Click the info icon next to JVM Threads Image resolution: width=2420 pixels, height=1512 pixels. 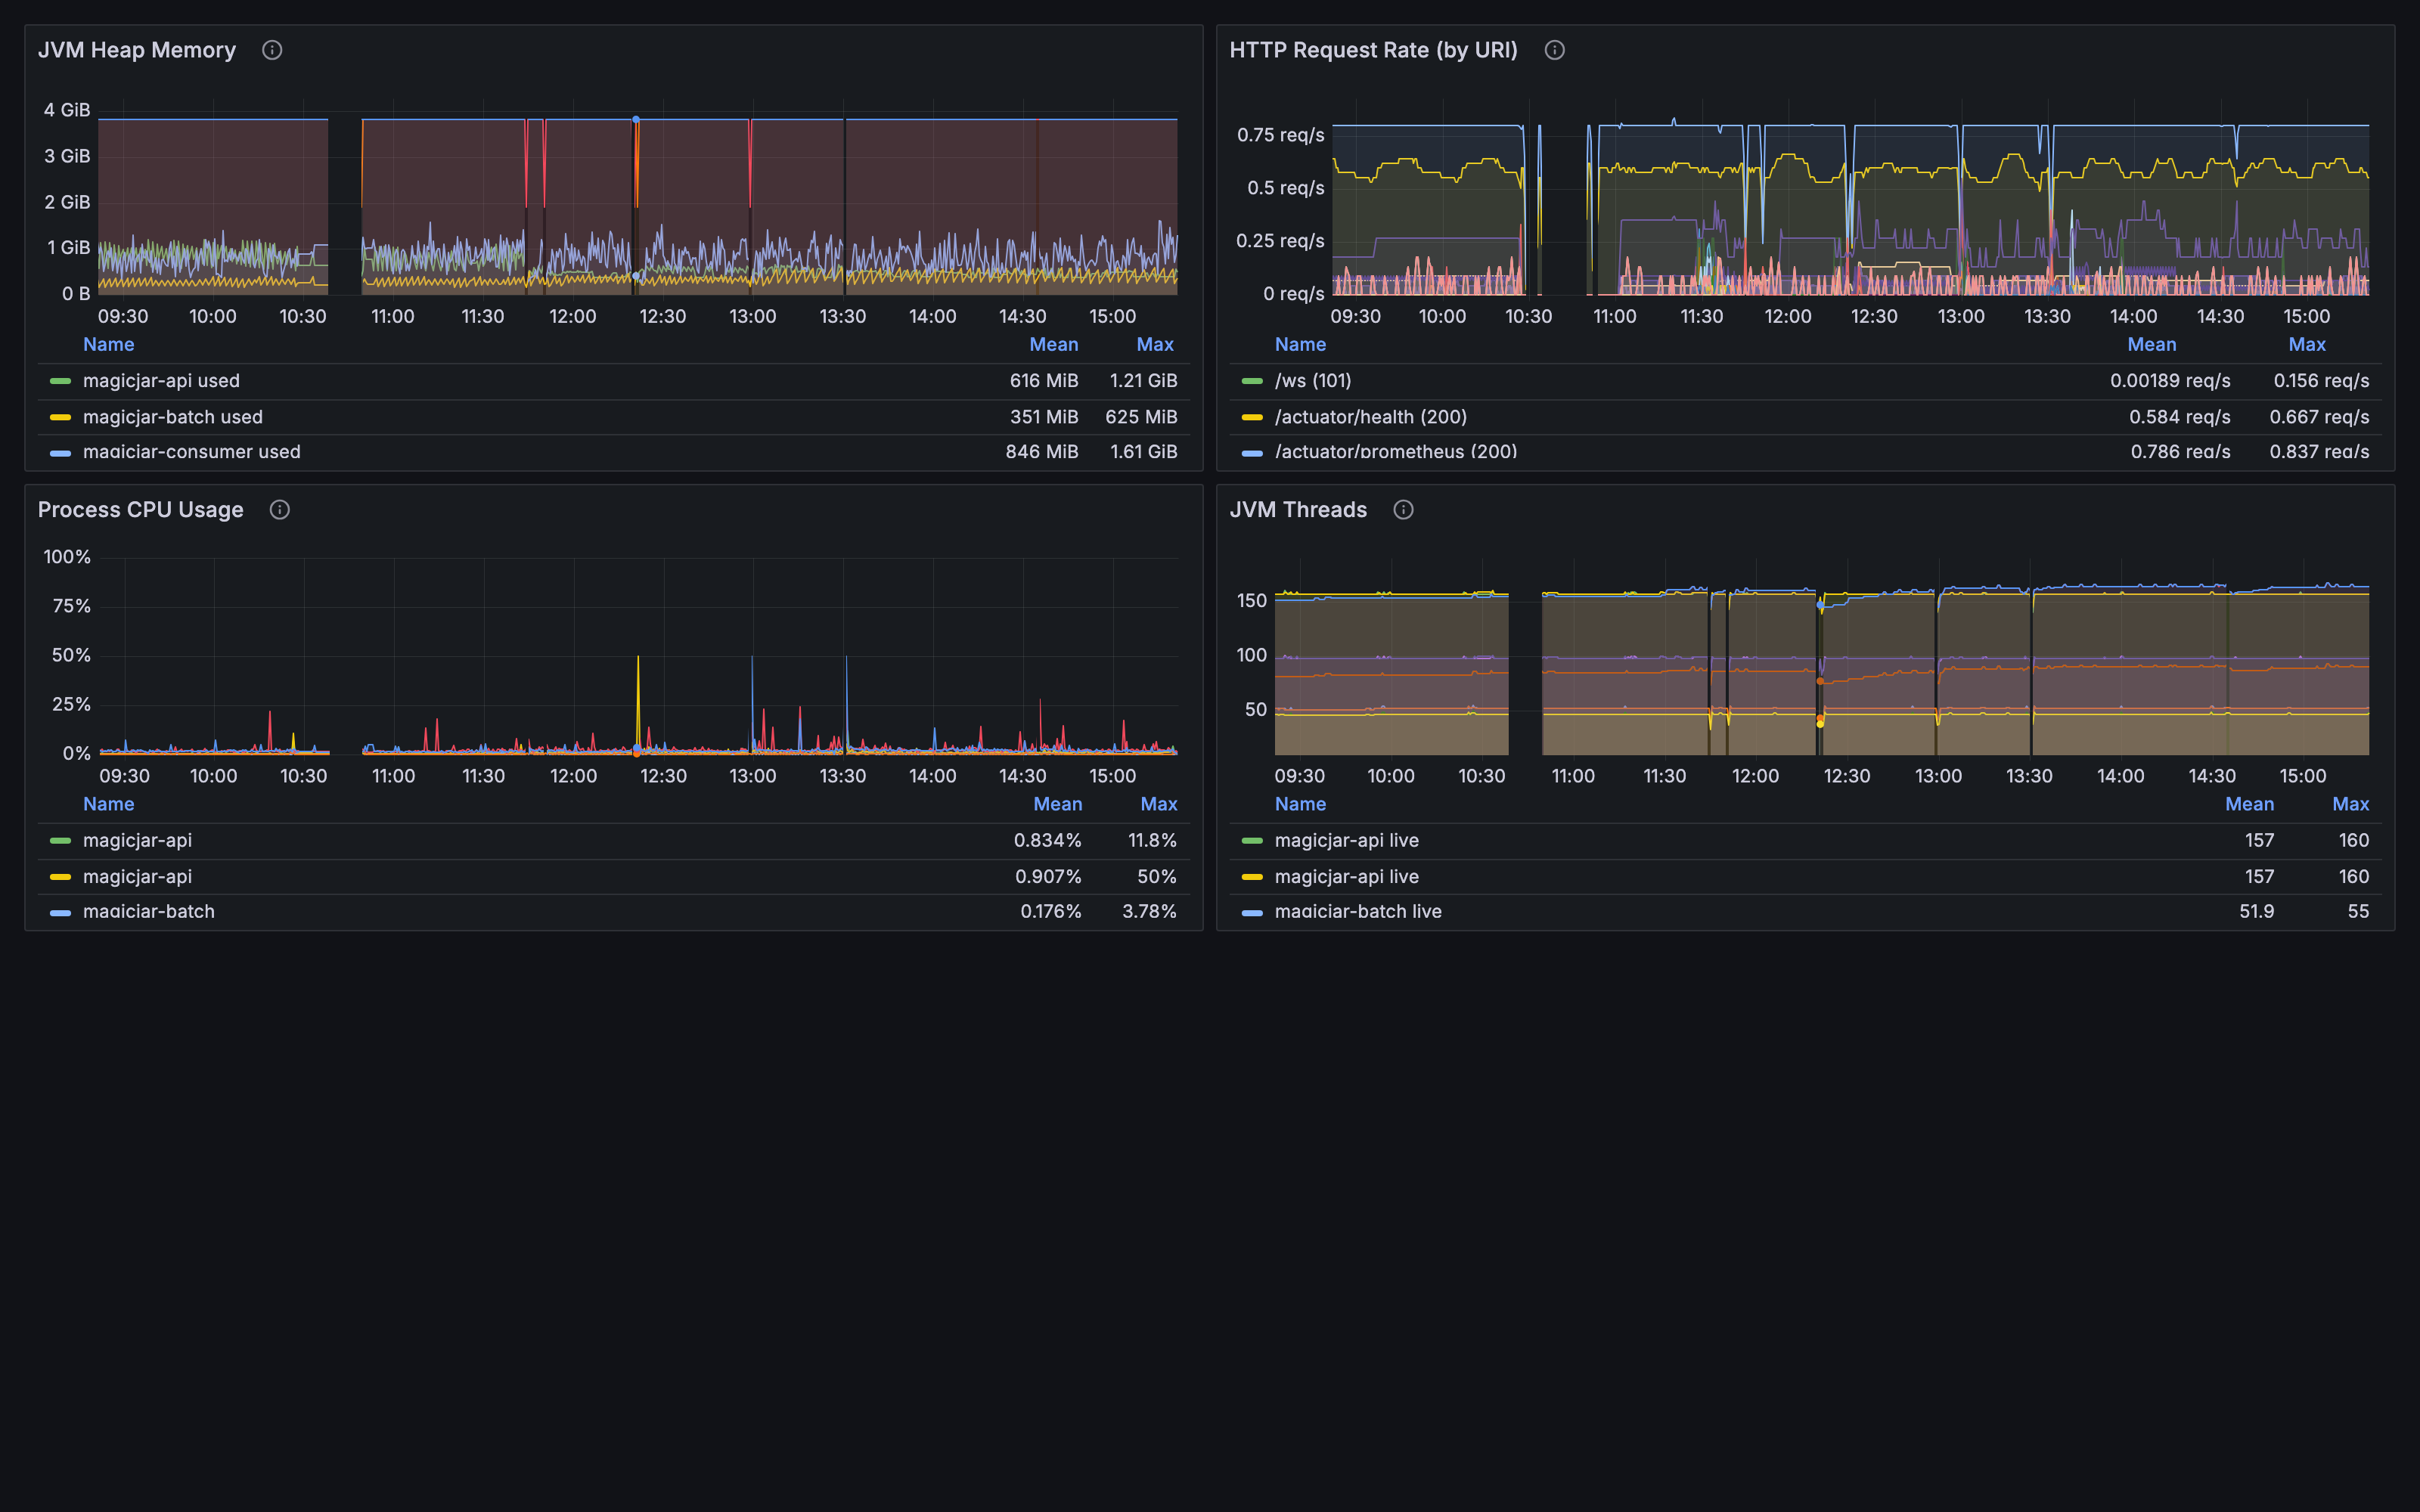[1403, 510]
